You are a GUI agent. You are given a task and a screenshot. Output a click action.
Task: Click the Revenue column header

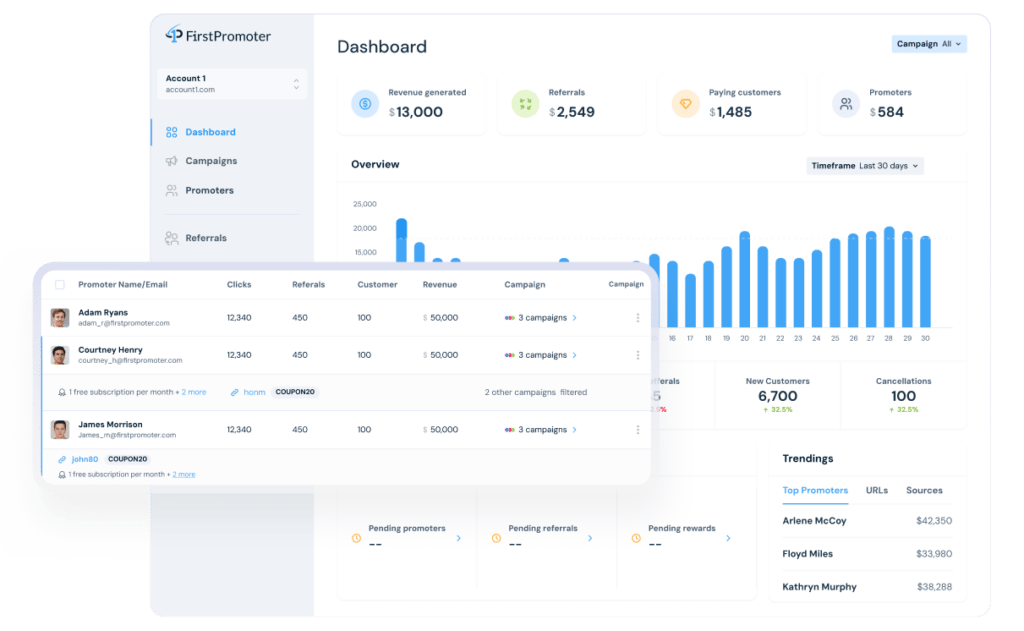pos(440,285)
